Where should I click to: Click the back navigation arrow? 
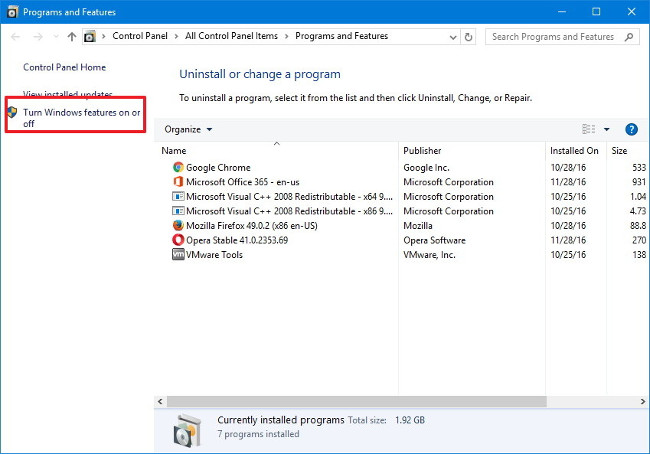(16, 37)
